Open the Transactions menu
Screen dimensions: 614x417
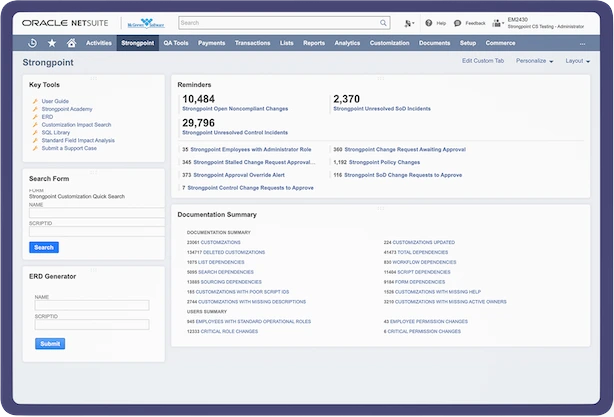pos(252,43)
